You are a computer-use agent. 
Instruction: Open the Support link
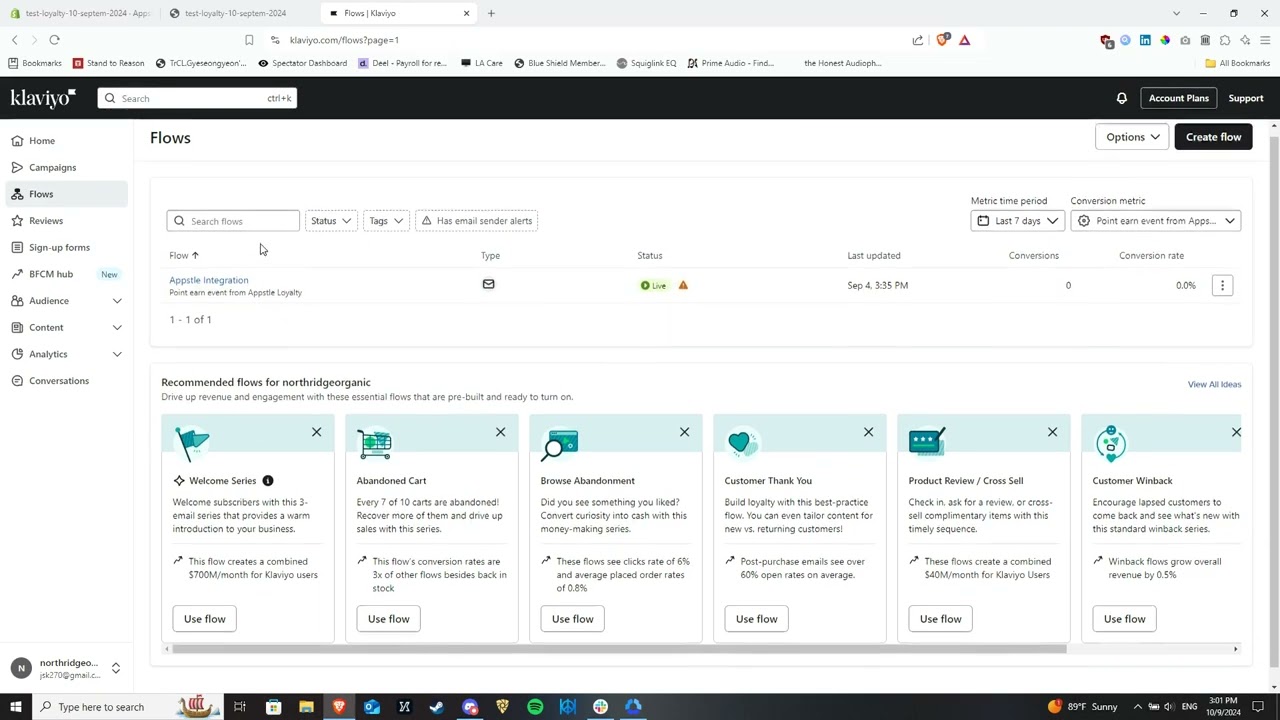coord(1245,98)
